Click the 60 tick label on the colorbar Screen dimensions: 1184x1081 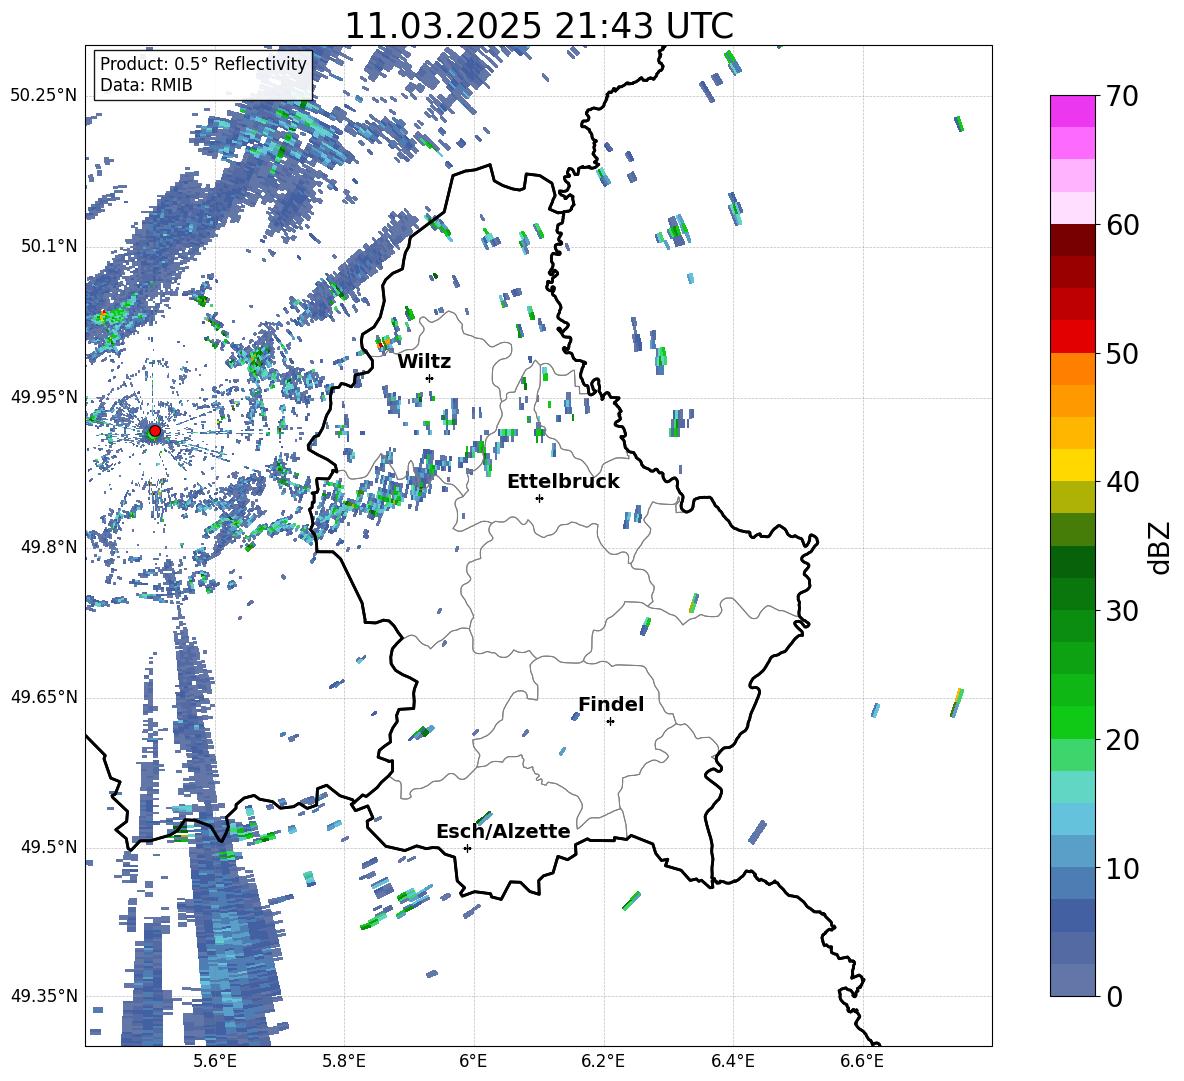point(1122,224)
